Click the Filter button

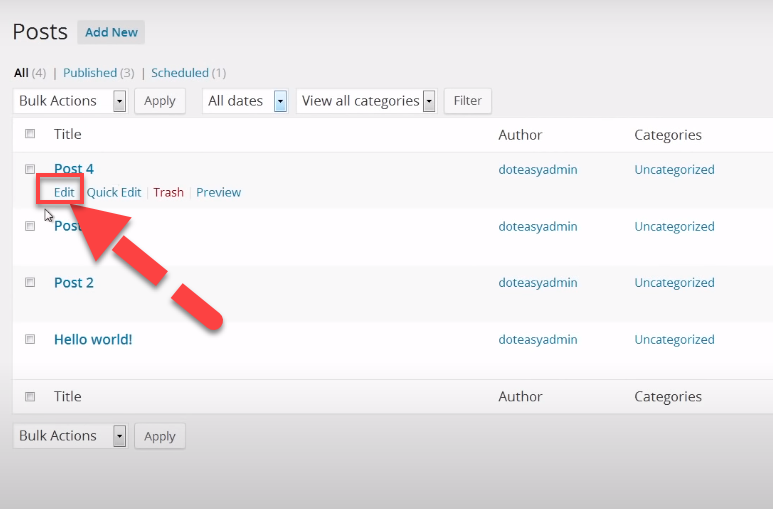467,101
